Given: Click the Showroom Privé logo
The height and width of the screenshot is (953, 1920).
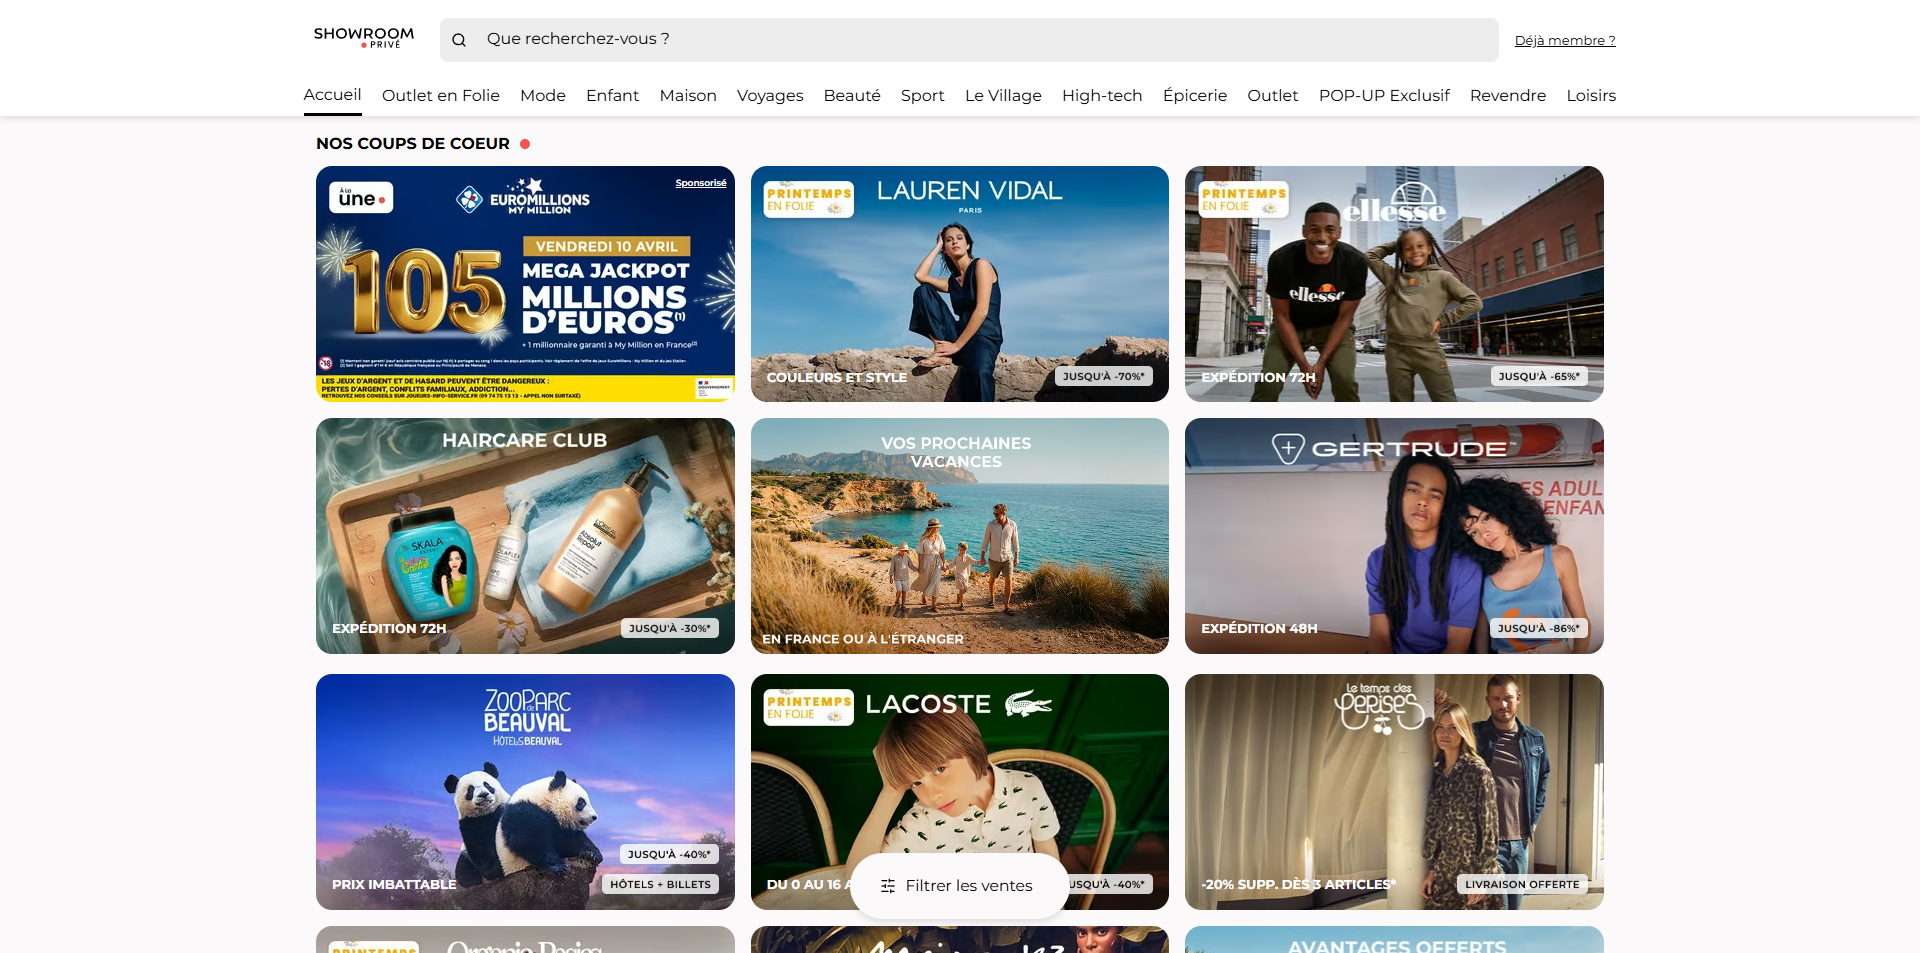Looking at the screenshot, I should tap(363, 38).
